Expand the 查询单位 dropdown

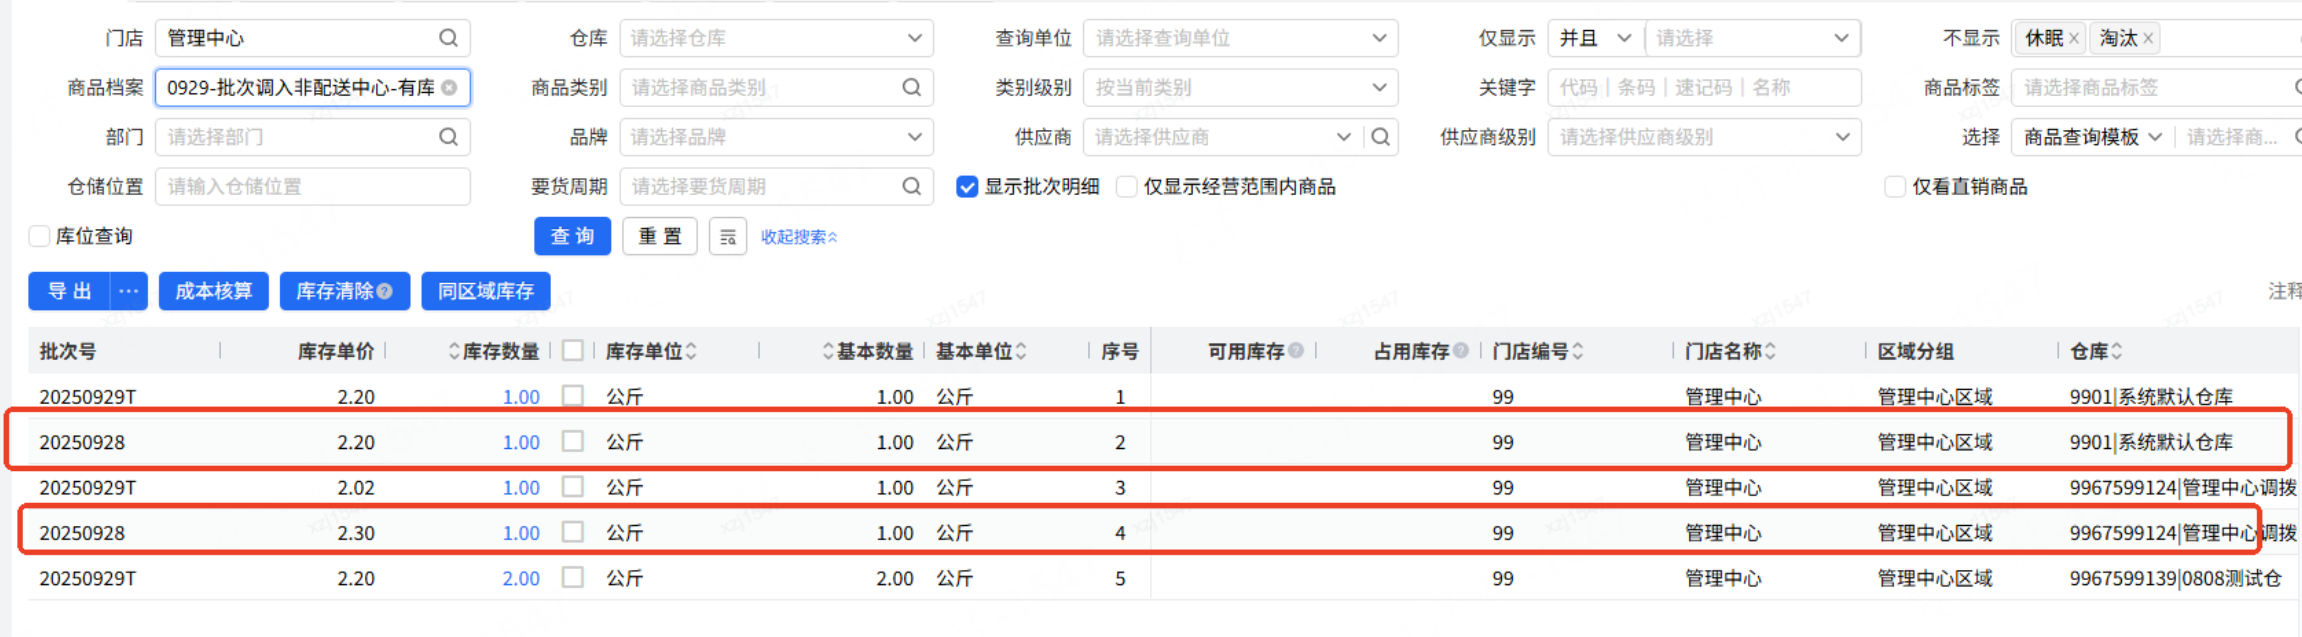(1240, 38)
